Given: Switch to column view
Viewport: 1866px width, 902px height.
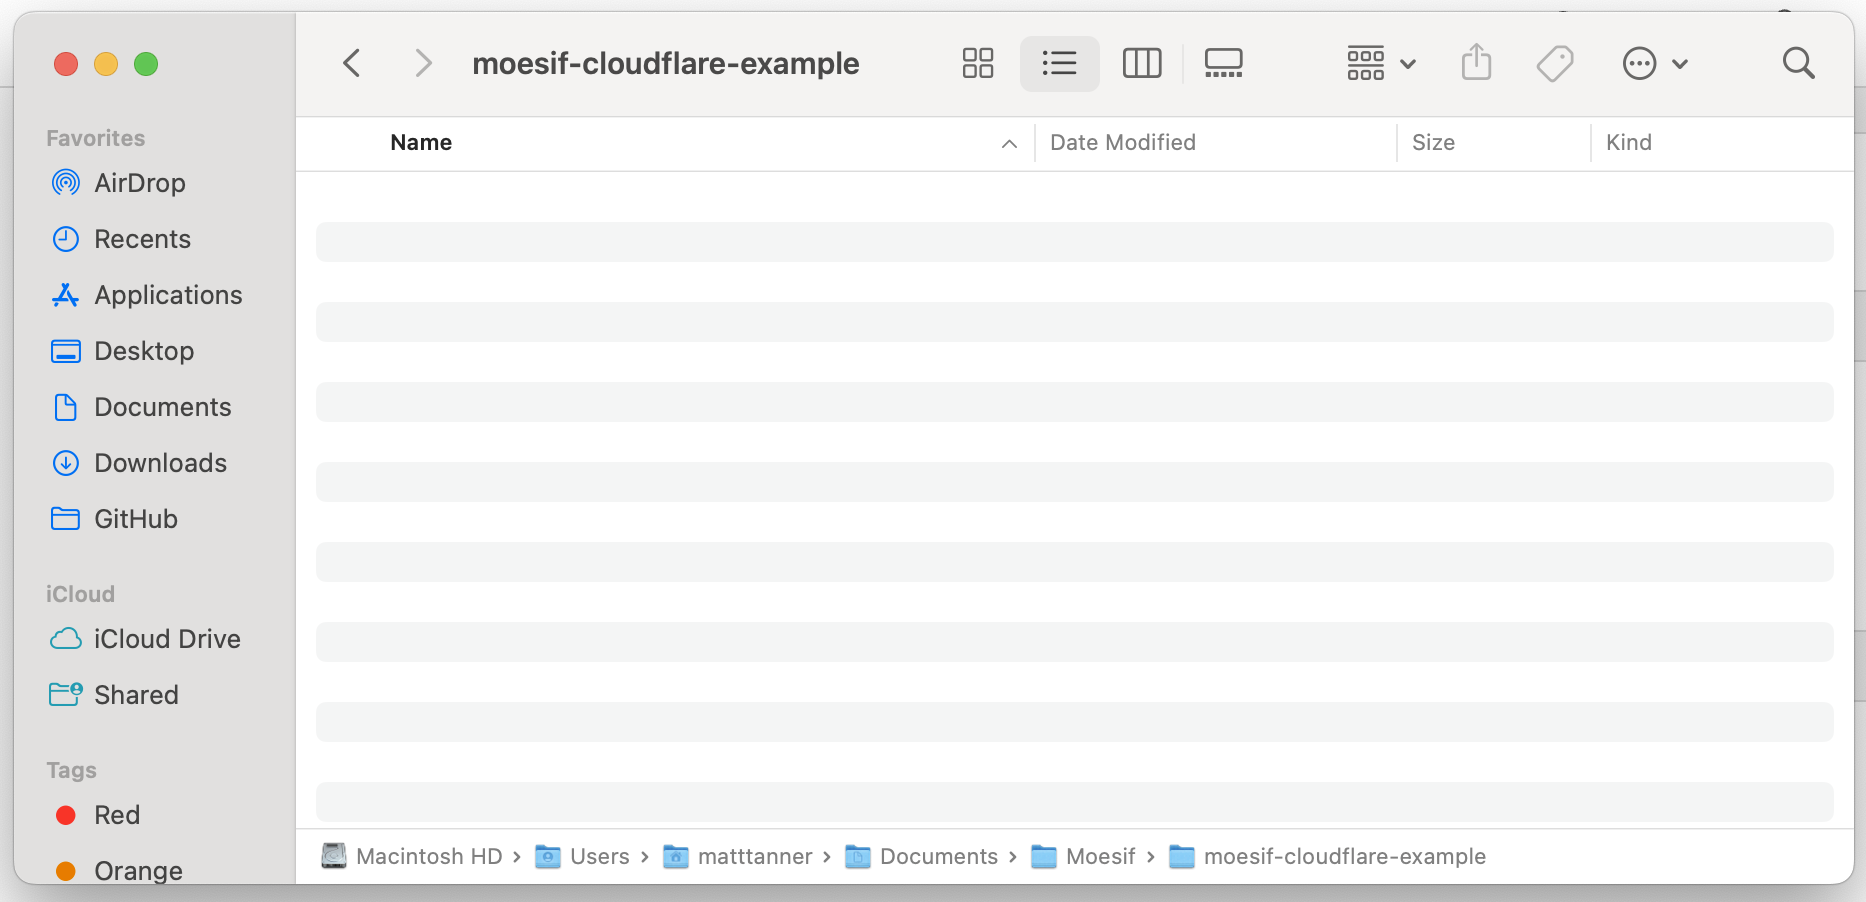Looking at the screenshot, I should pyautogui.click(x=1142, y=62).
